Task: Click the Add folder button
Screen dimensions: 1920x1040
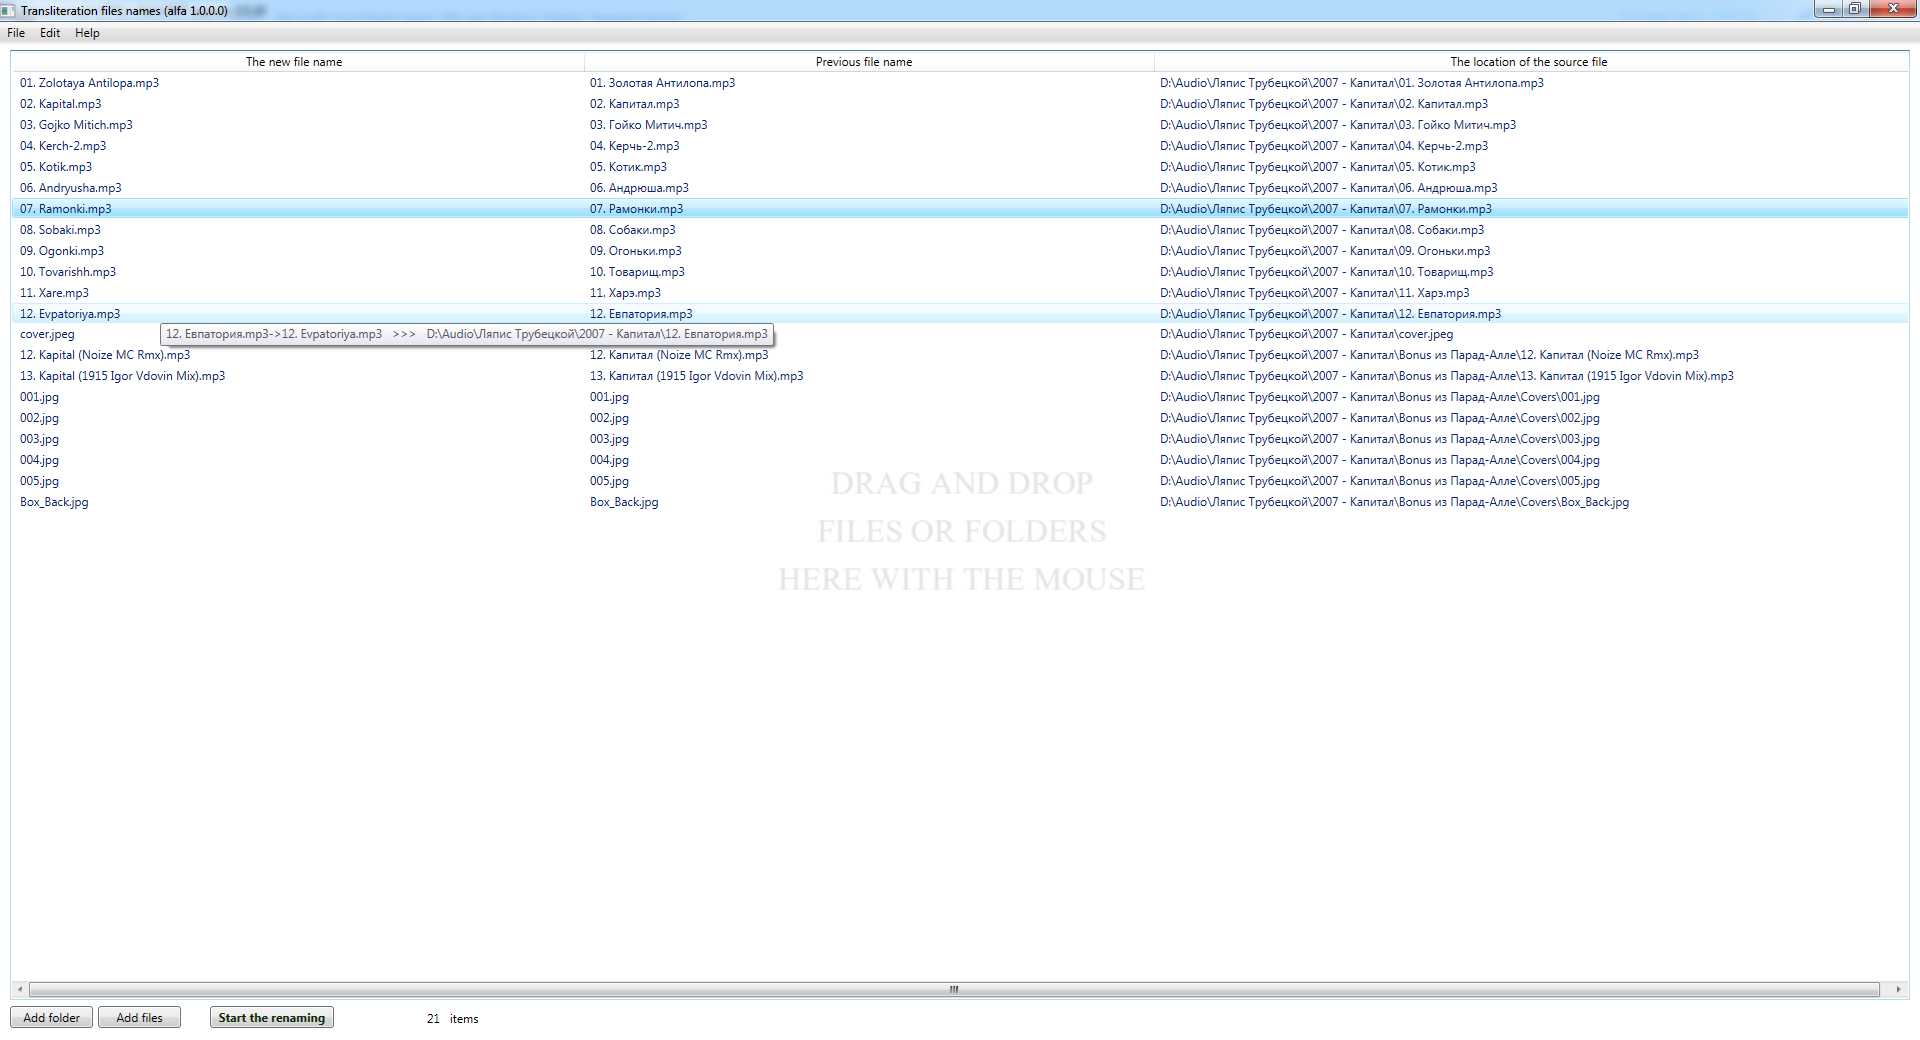Action: (x=52, y=1017)
